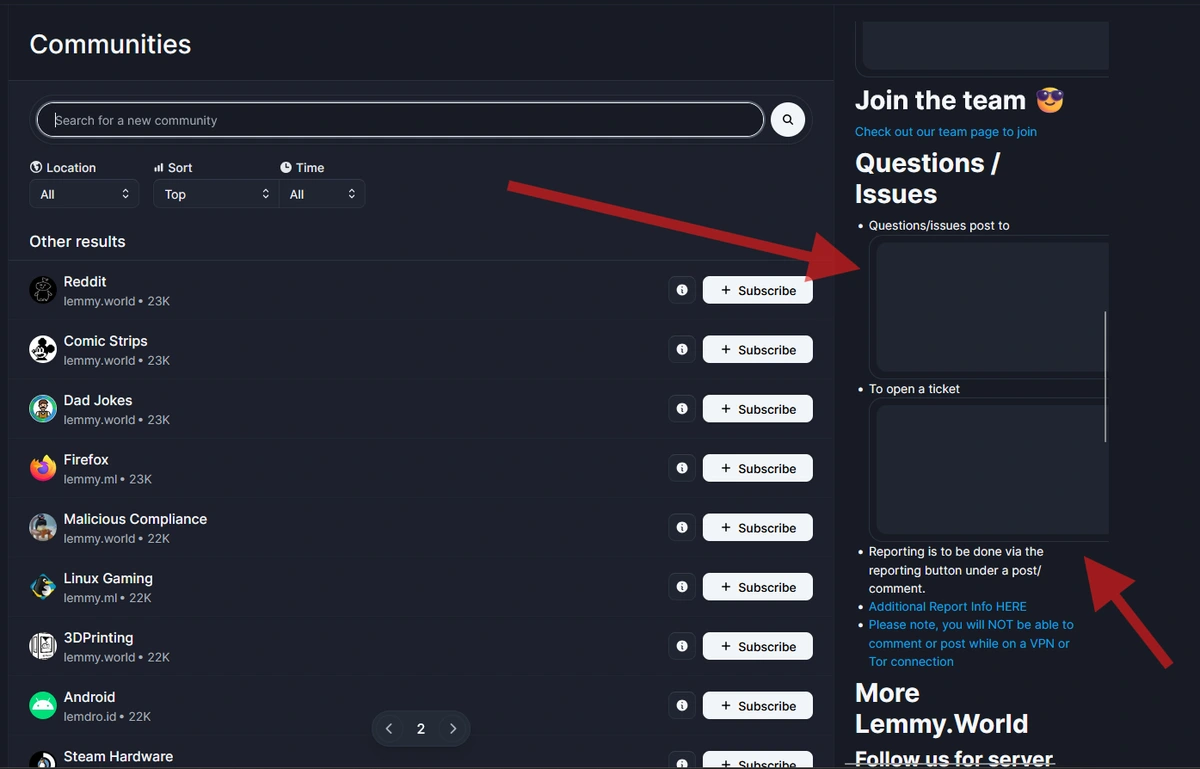Click the sidebar vertical scrollbar
This screenshot has width=1200, height=769.
1105,376
